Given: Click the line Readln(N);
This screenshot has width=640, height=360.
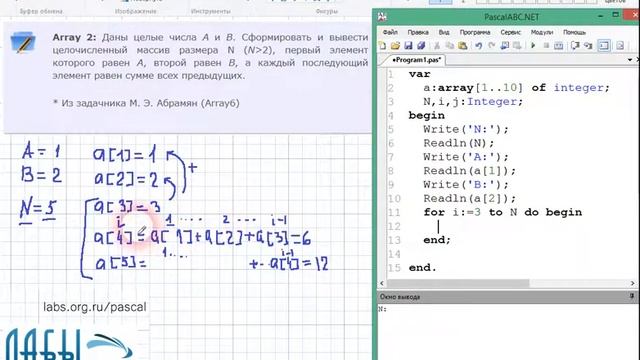Looking at the screenshot, I should click(x=458, y=143).
